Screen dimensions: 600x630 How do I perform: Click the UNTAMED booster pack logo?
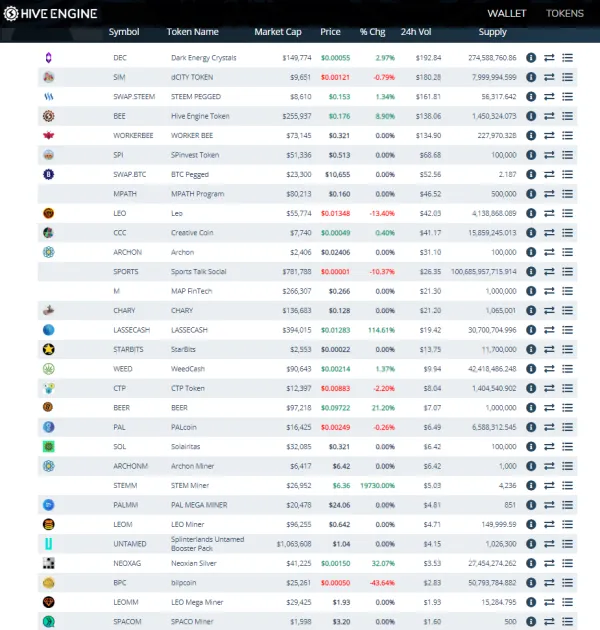coord(49,544)
